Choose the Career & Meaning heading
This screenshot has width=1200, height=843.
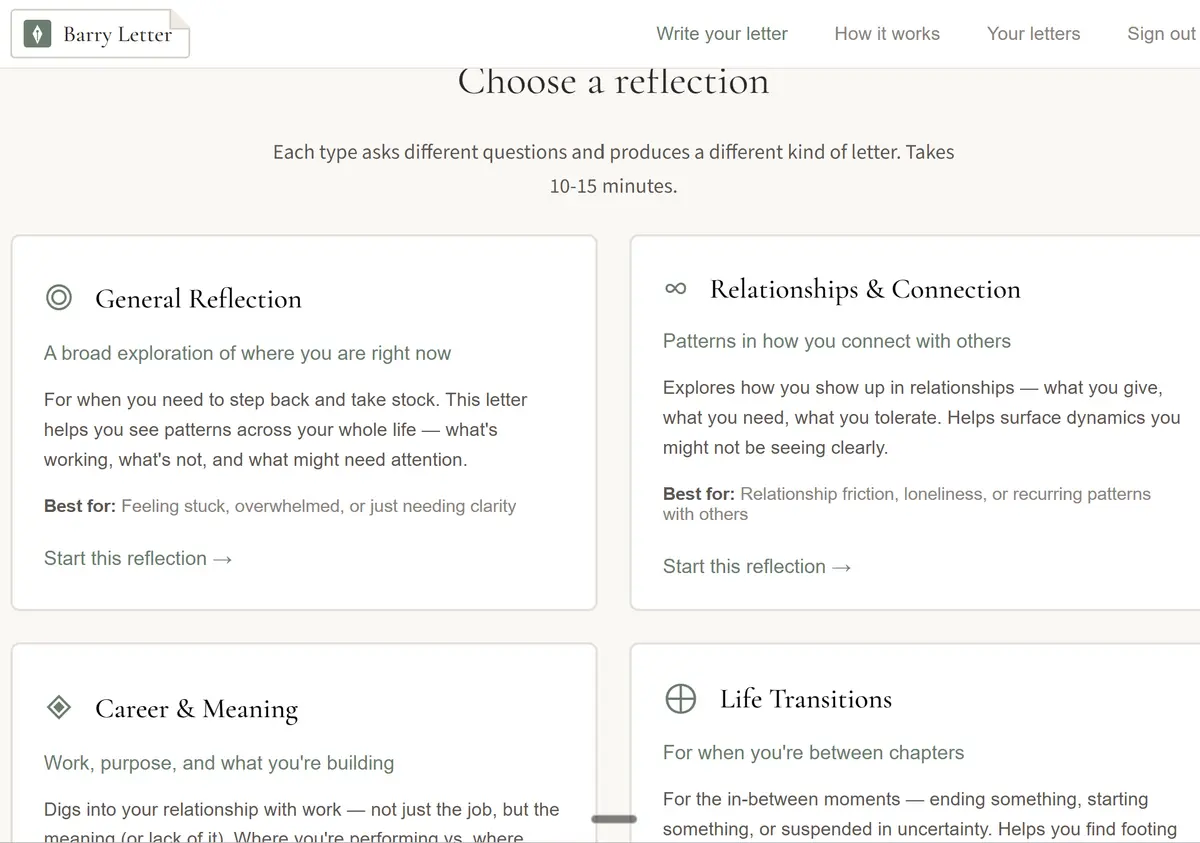(x=196, y=709)
